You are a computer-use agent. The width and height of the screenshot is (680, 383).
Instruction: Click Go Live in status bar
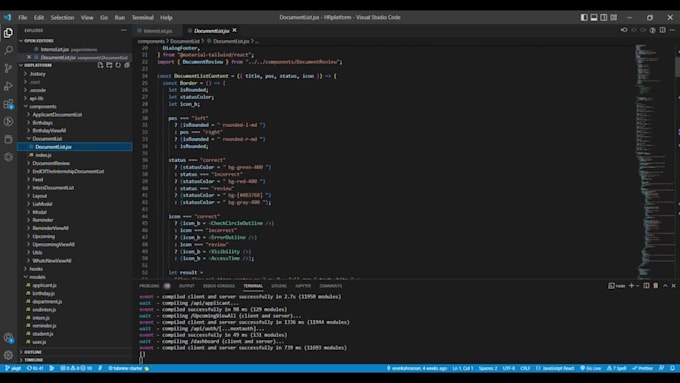(591, 368)
